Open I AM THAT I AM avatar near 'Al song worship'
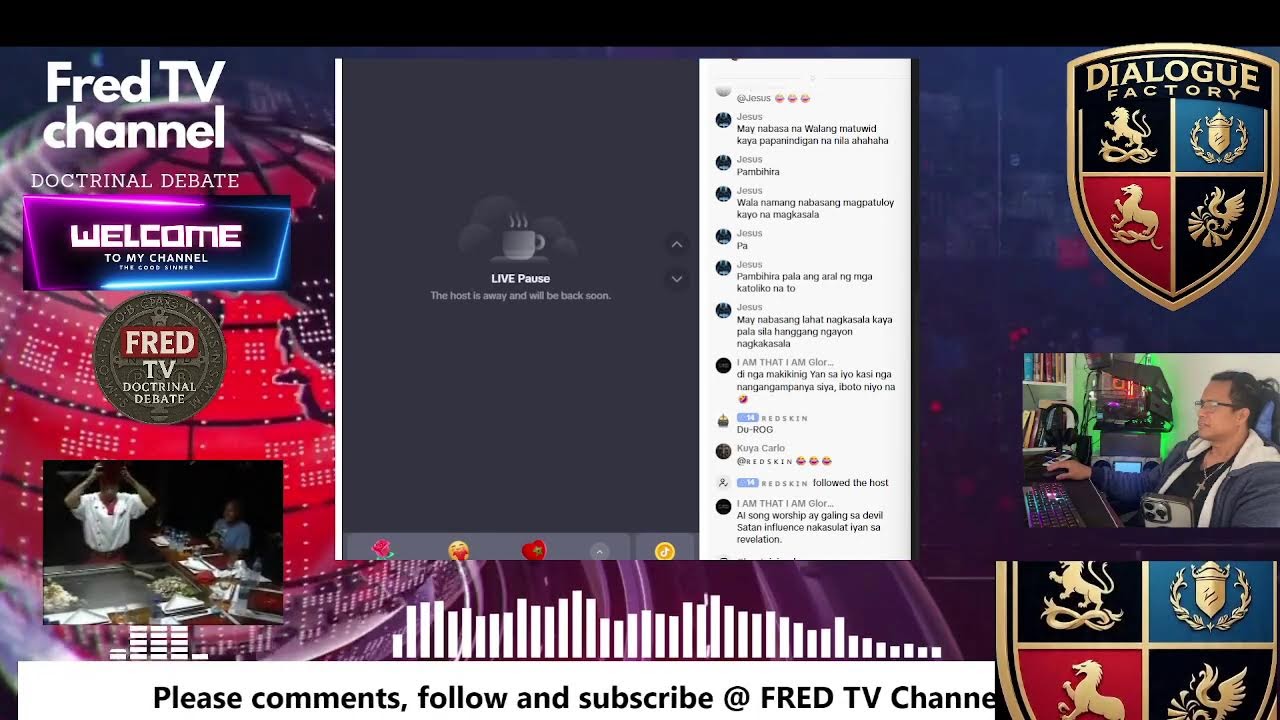The width and height of the screenshot is (1280, 720). pos(723,507)
